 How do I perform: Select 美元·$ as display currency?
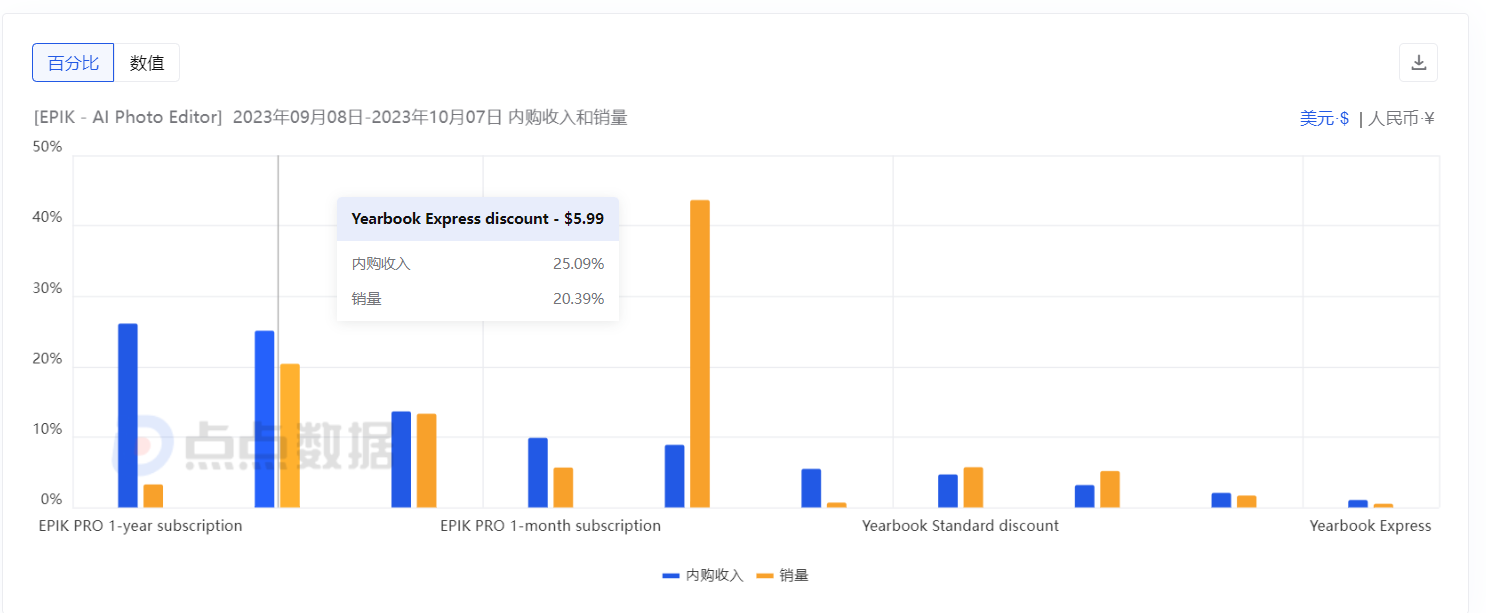pyautogui.click(x=1324, y=117)
